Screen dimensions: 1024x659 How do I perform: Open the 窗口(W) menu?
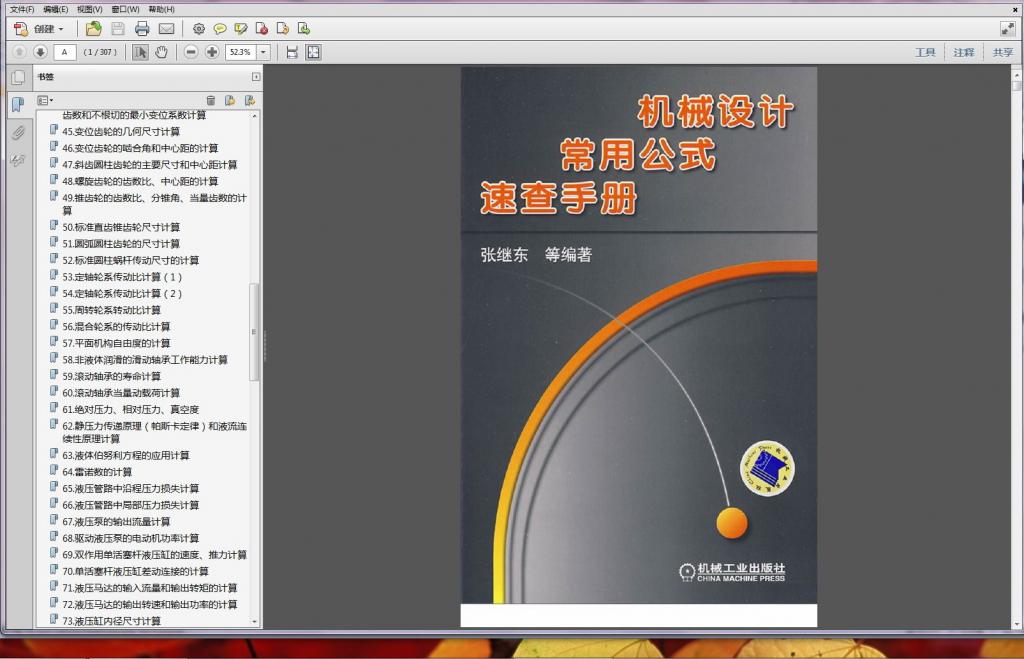point(125,9)
